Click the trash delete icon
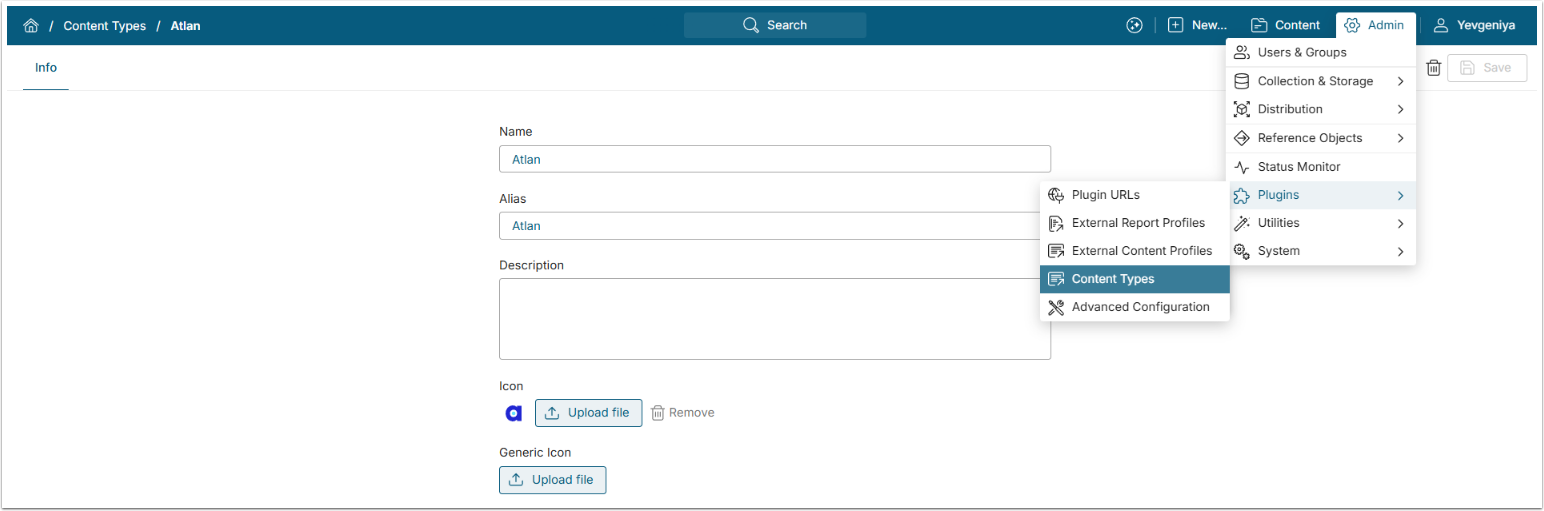This screenshot has width=1544, height=511. tap(1433, 68)
